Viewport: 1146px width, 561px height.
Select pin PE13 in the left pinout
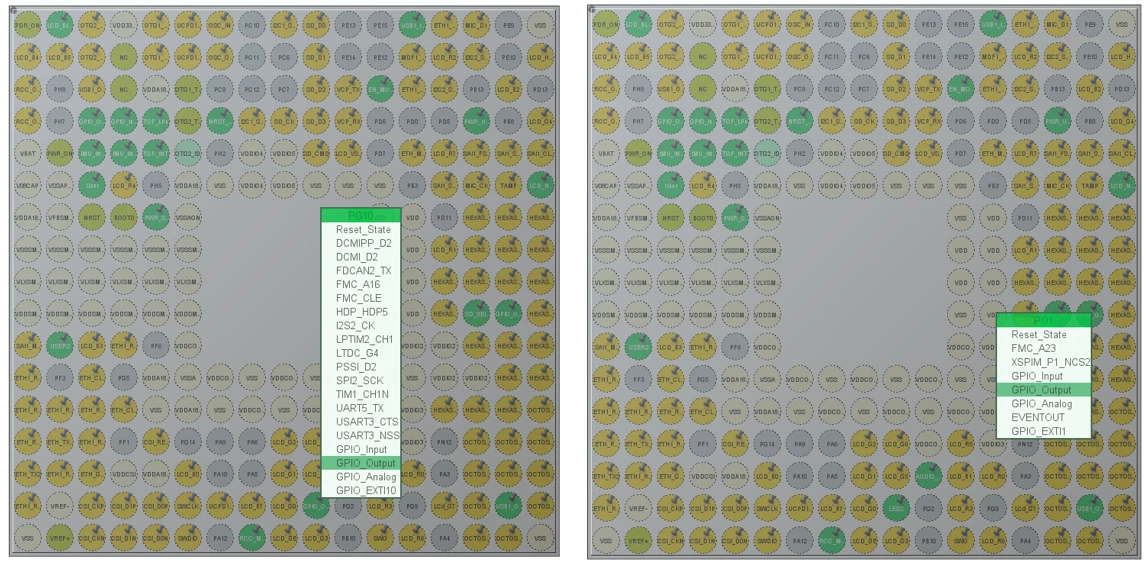(349, 25)
